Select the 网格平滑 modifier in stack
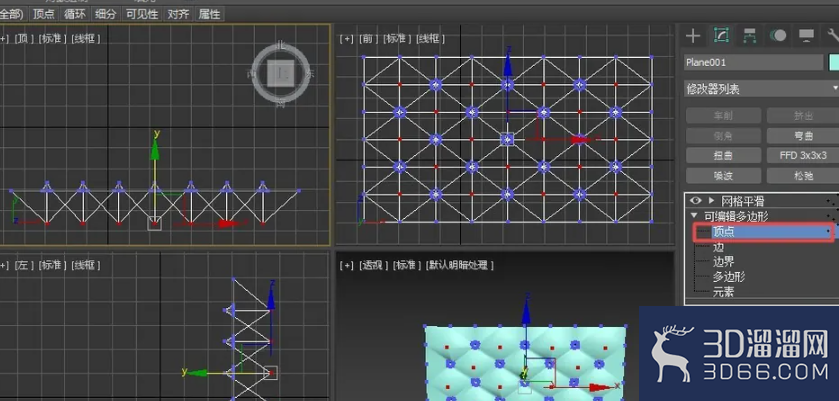 tap(743, 201)
